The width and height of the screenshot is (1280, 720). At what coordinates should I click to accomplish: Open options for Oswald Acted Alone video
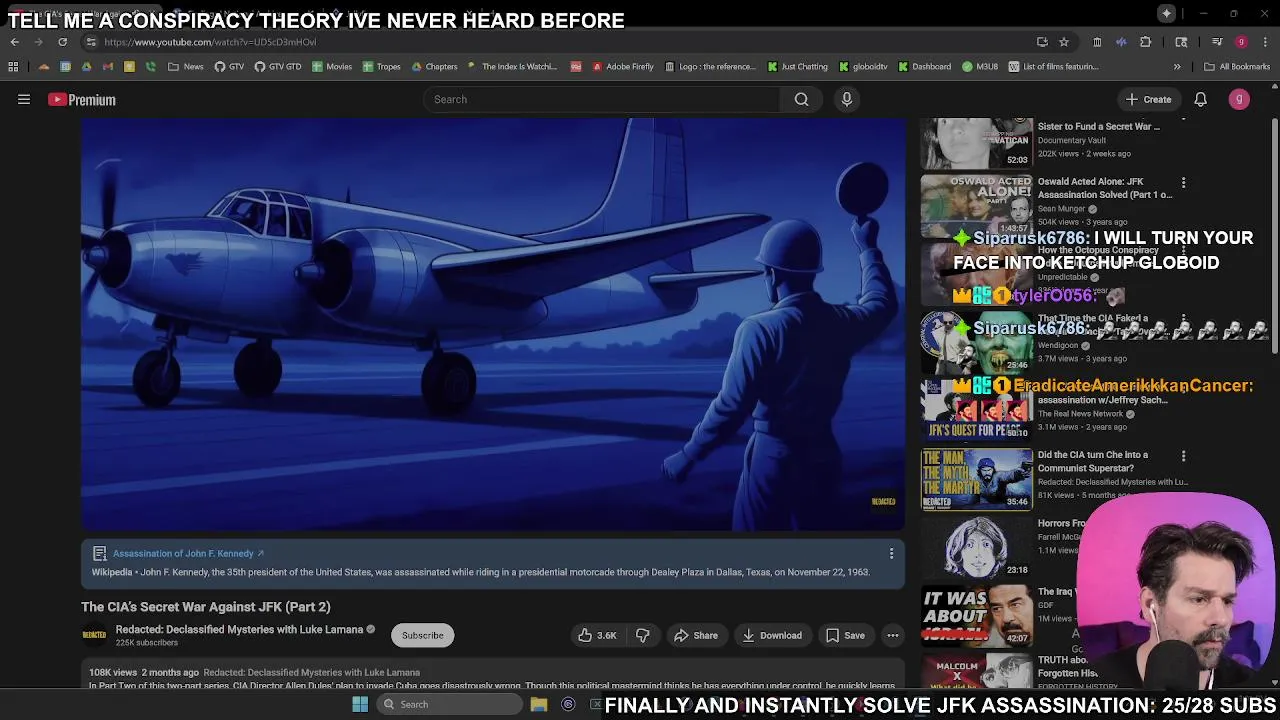click(x=1183, y=183)
